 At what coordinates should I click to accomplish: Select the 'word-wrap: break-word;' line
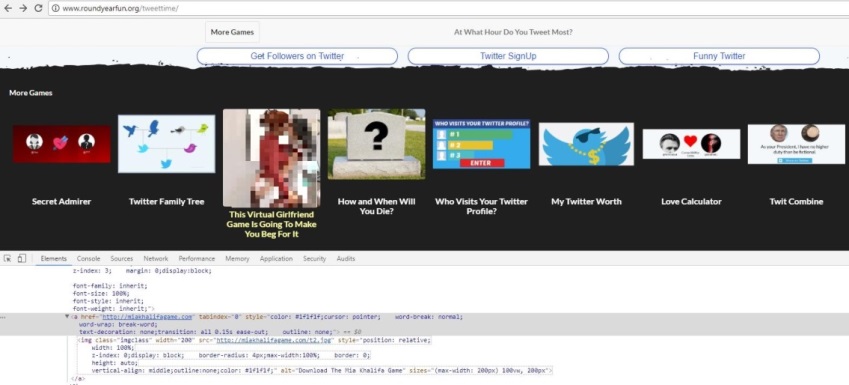click(x=118, y=324)
